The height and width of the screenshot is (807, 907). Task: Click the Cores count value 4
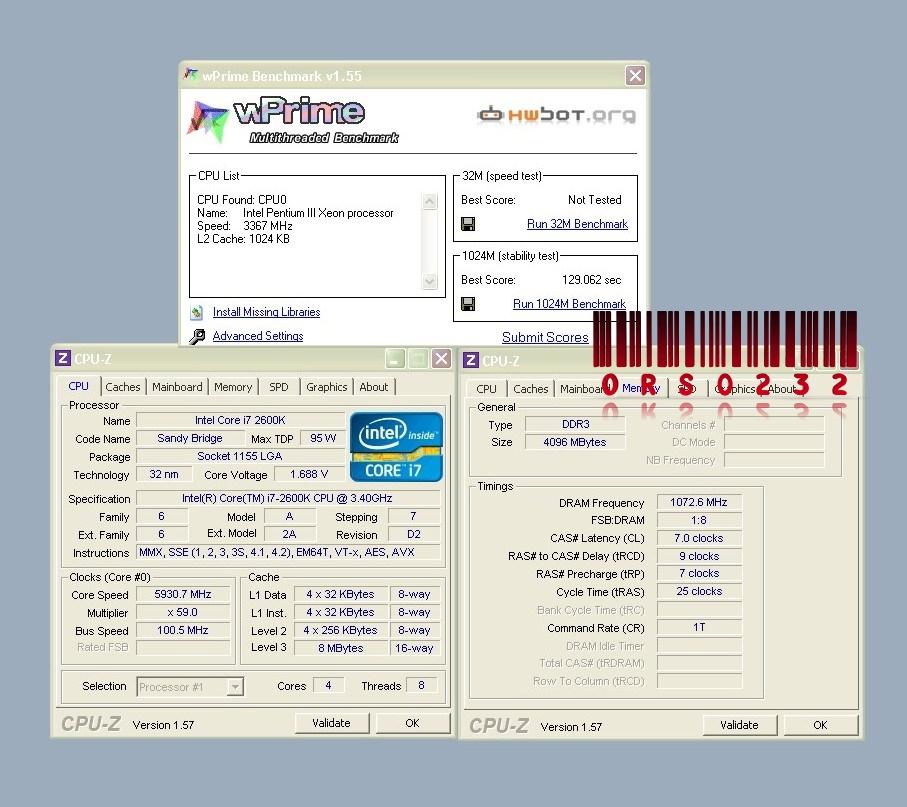tap(329, 686)
